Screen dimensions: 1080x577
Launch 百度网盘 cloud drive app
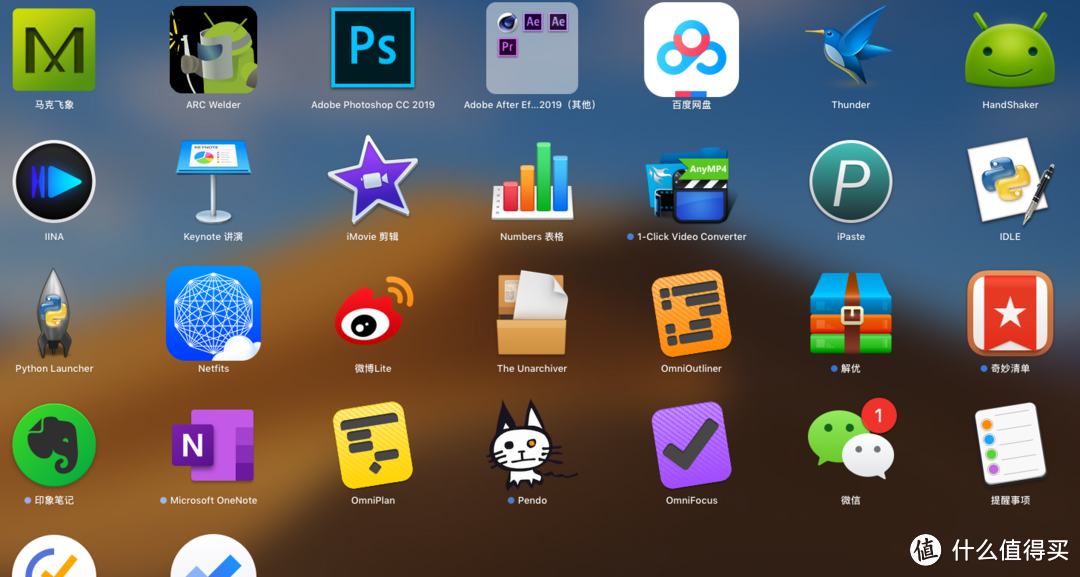pos(692,50)
